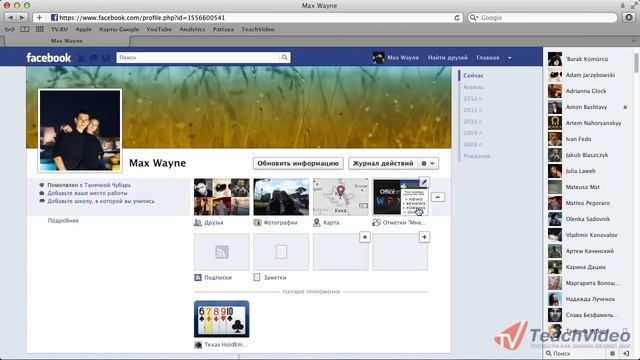
Task: Click Добавьте ваше место работы link
Action: pyautogui.click(x=87, y=193)
